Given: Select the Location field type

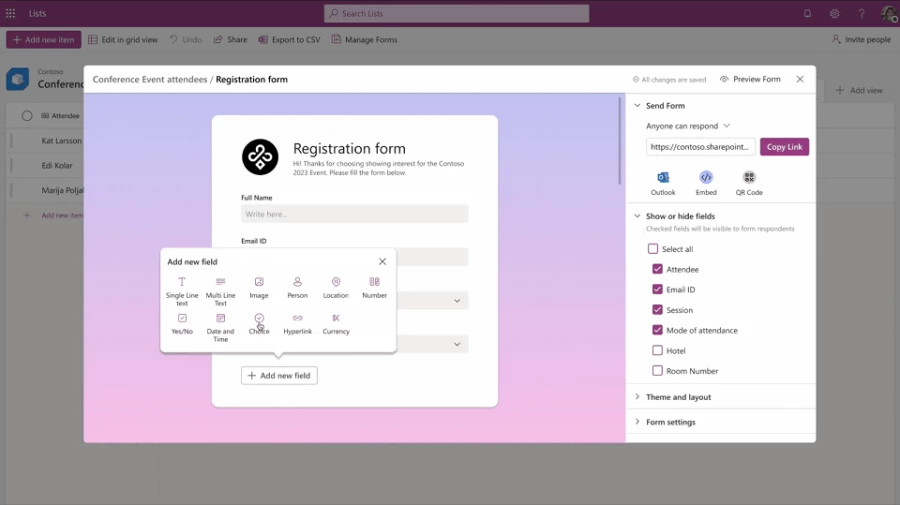Looking at the screenshot, I should click(x=336, y=283).
